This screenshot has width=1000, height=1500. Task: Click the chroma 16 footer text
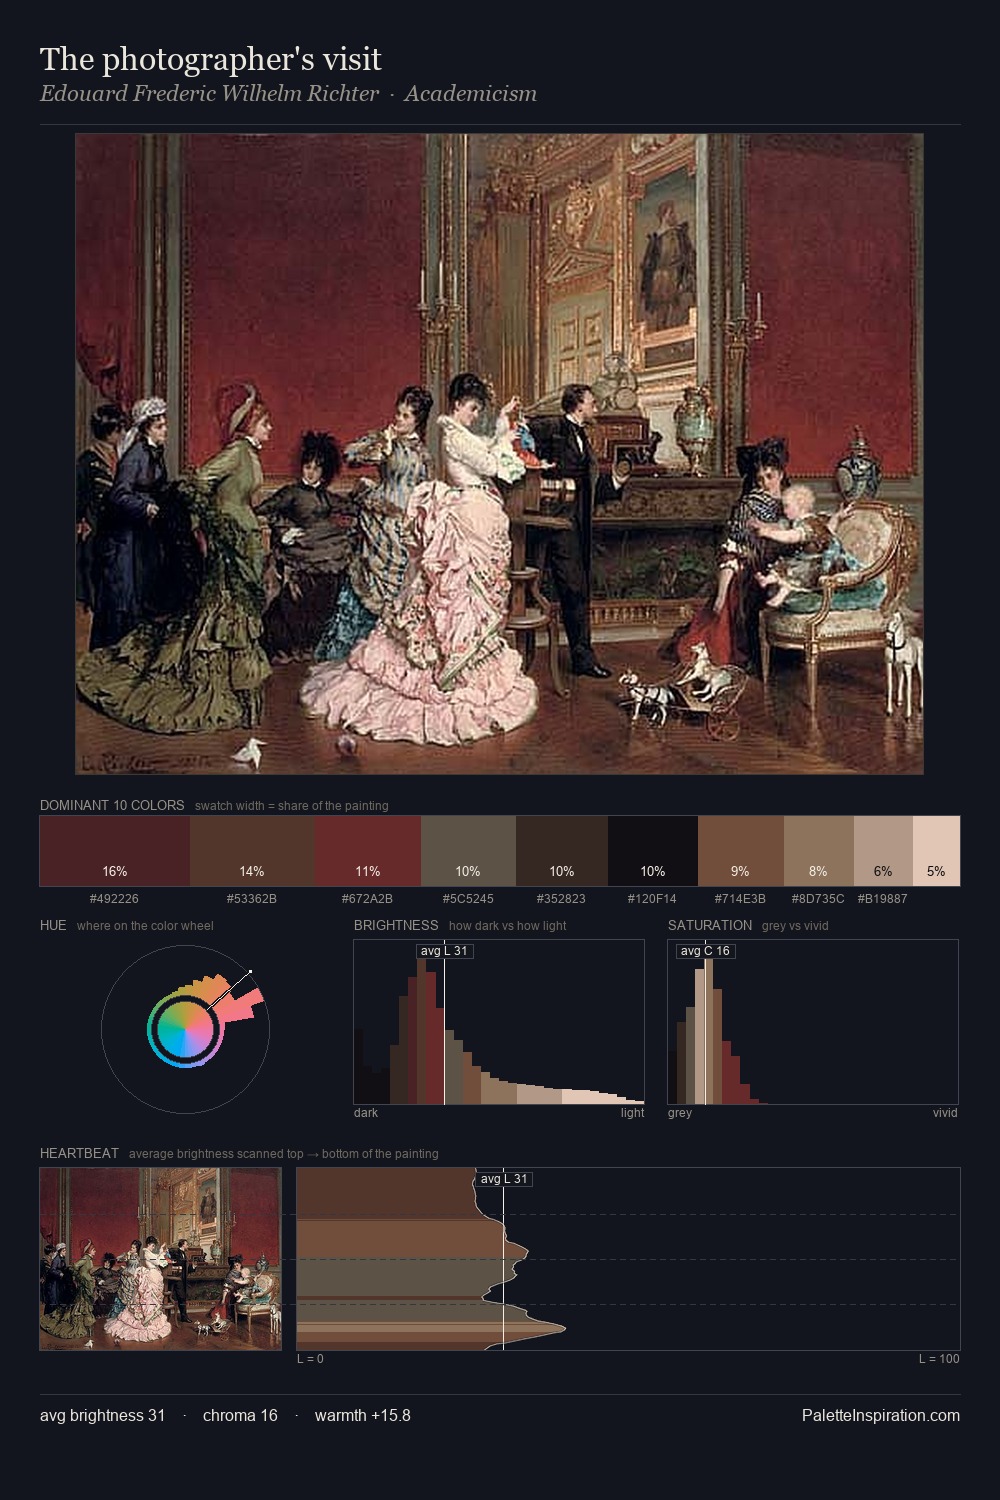tap(240, 1416)
